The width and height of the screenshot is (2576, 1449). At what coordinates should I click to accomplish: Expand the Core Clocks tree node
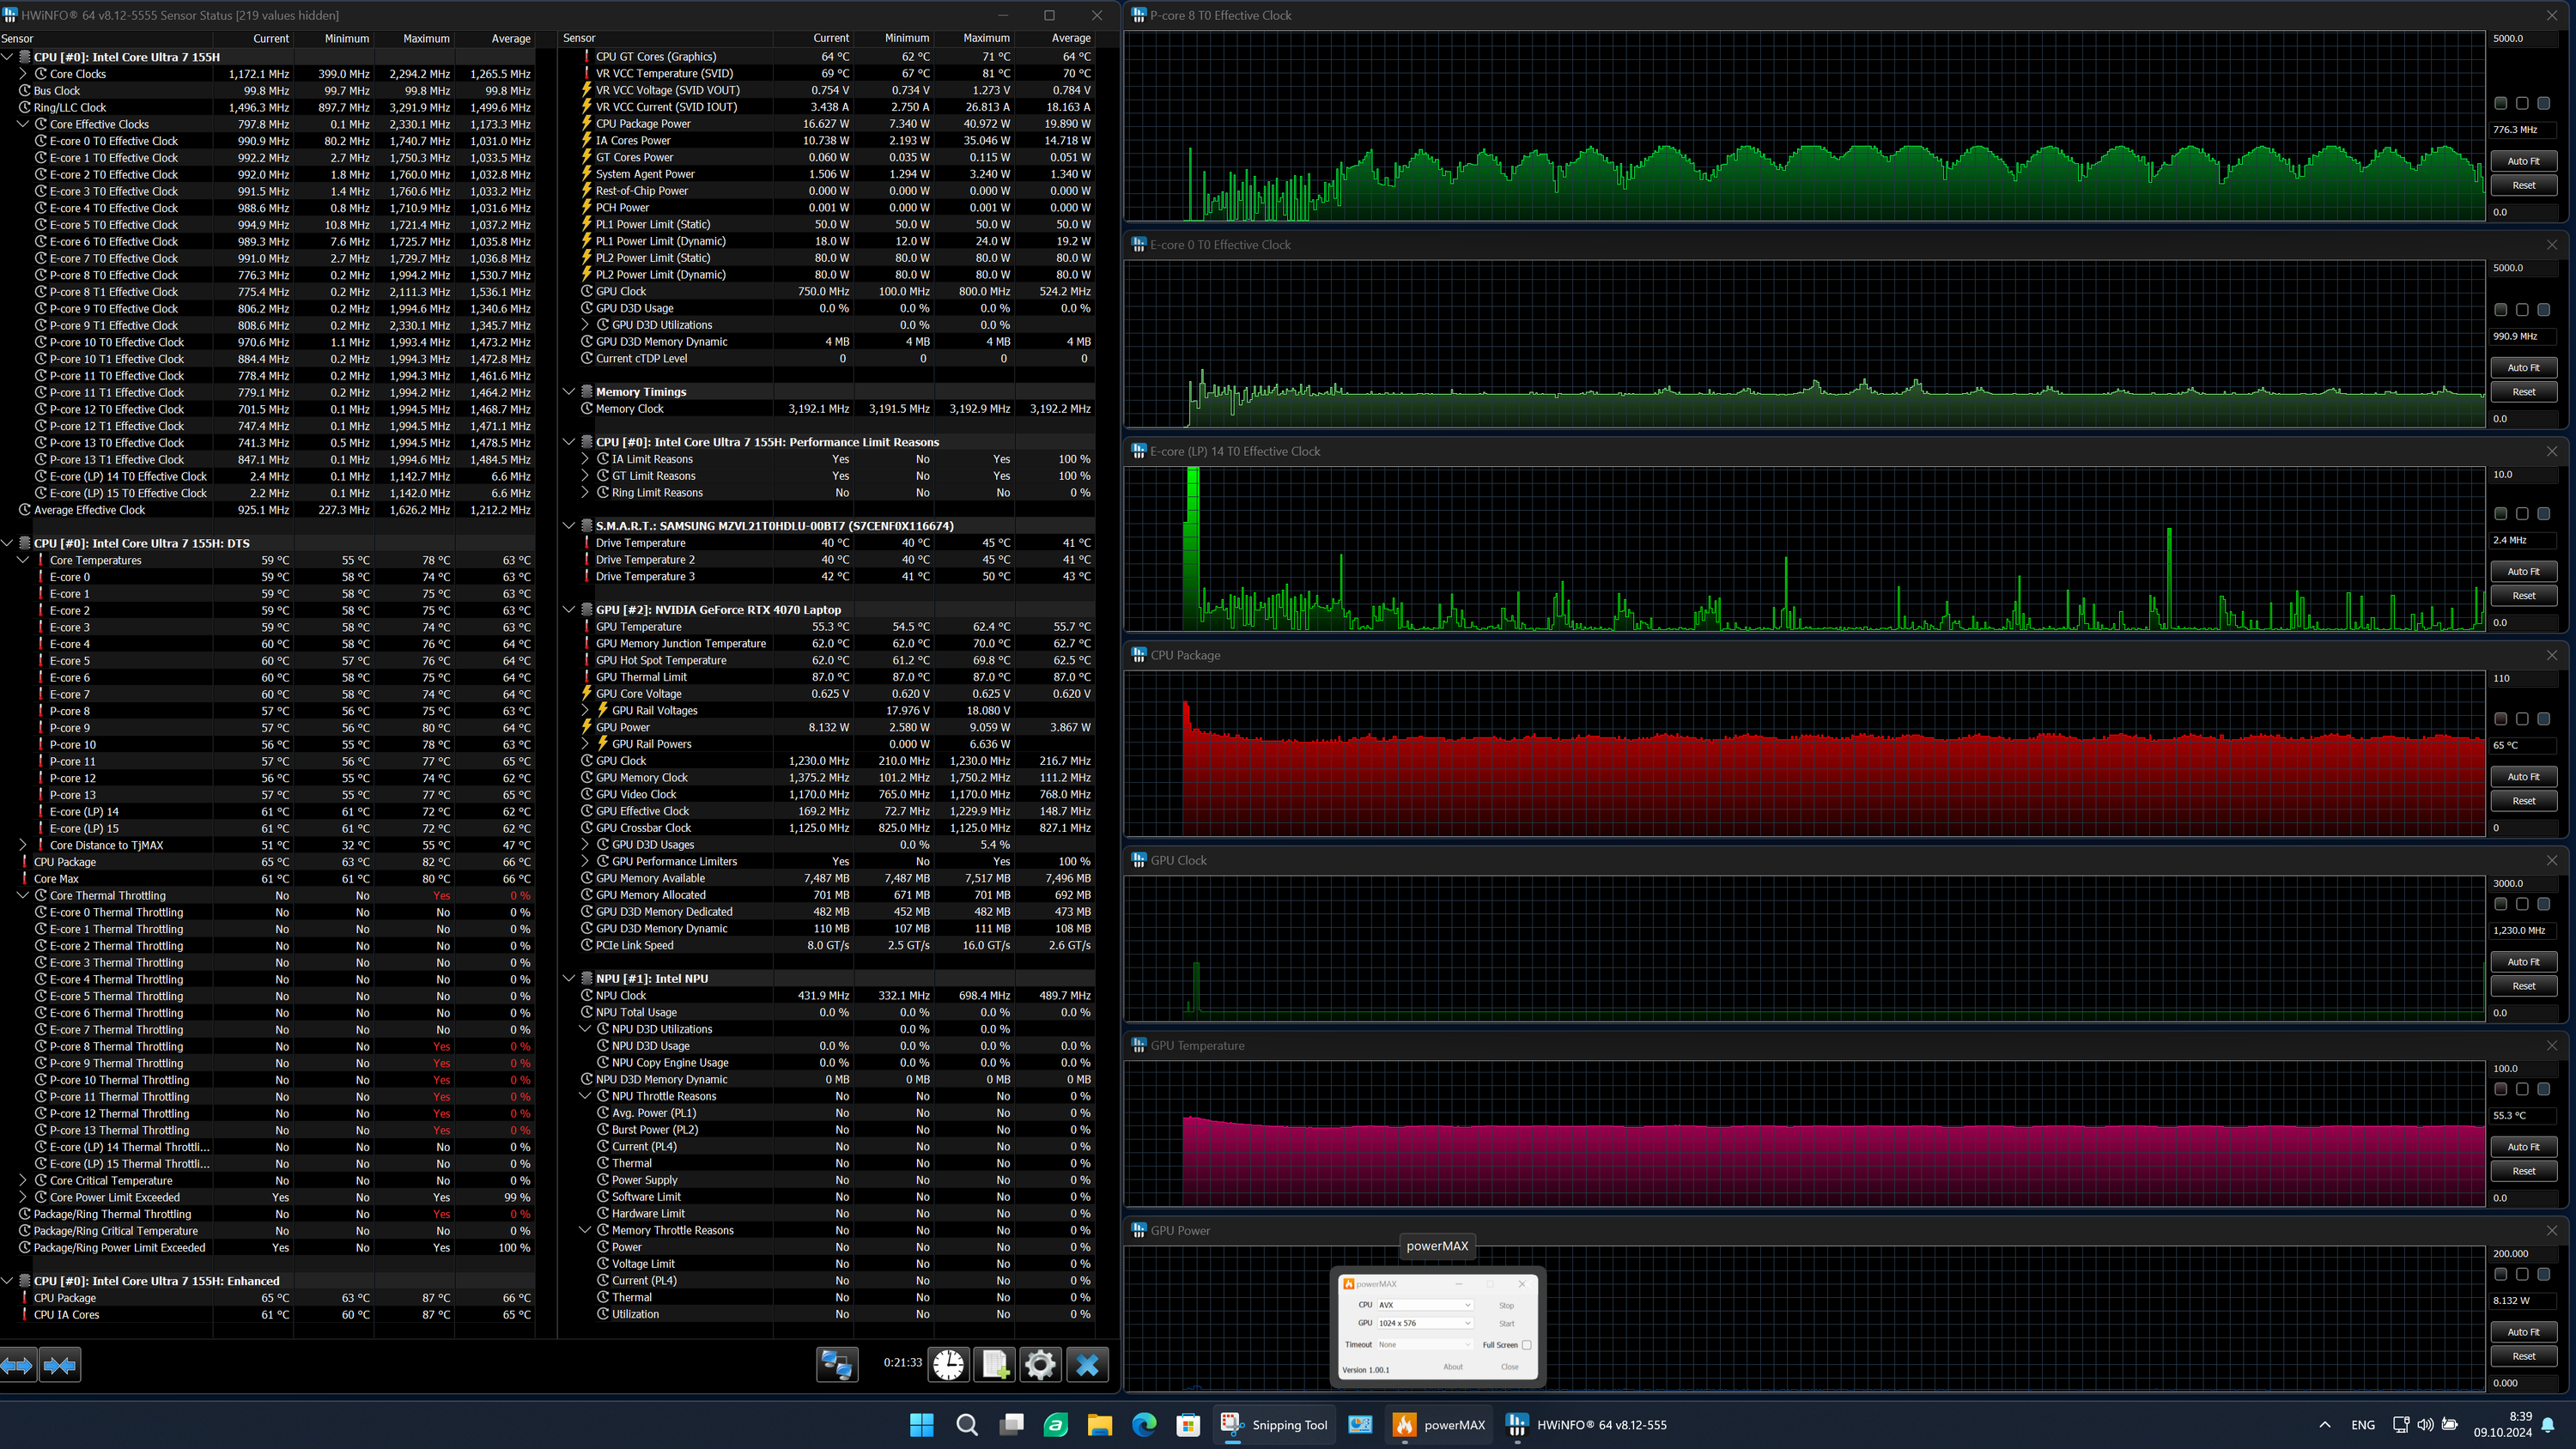click(23, 74)
